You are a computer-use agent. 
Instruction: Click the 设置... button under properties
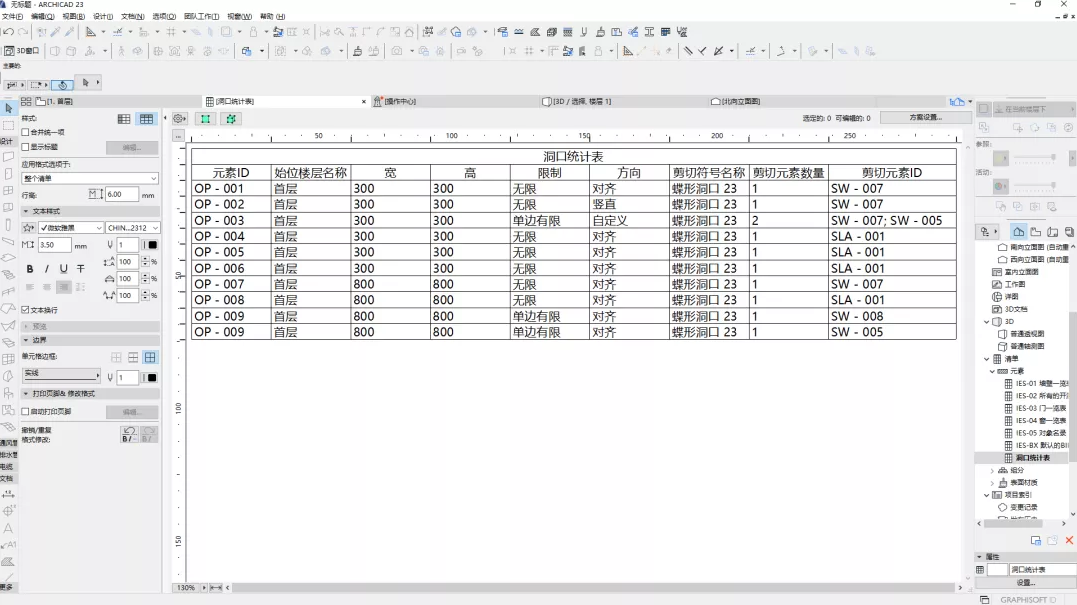pyautogui.click(x=1025, y=582)
